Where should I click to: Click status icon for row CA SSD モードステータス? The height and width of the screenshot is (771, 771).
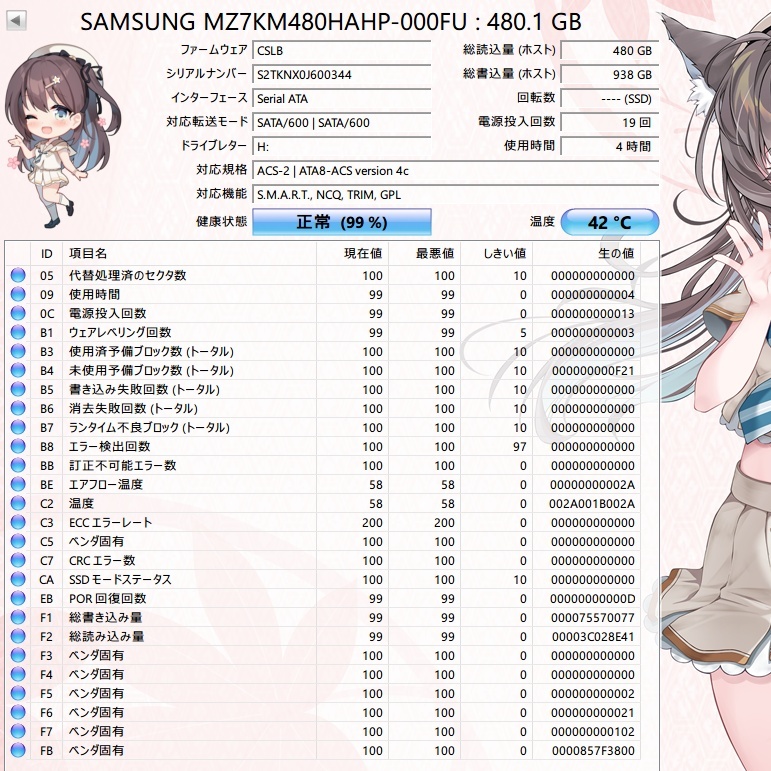click(18, 579)
